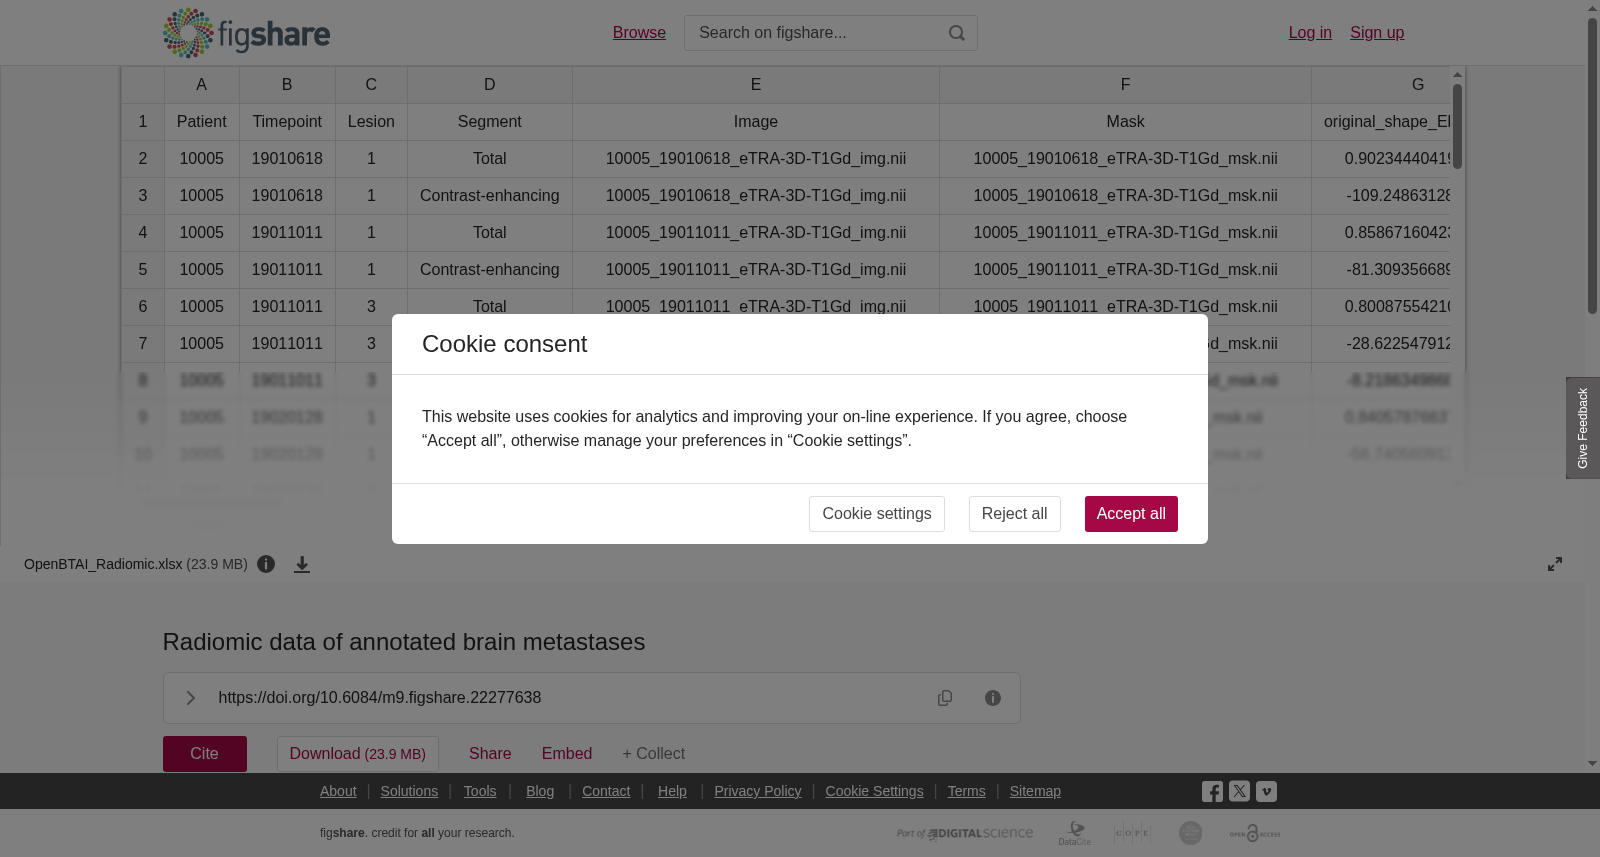Image resolution: width=1600 pixels, height=857 pixels.
Task: Click the Cite button
Action: click(x=205, y=754)
